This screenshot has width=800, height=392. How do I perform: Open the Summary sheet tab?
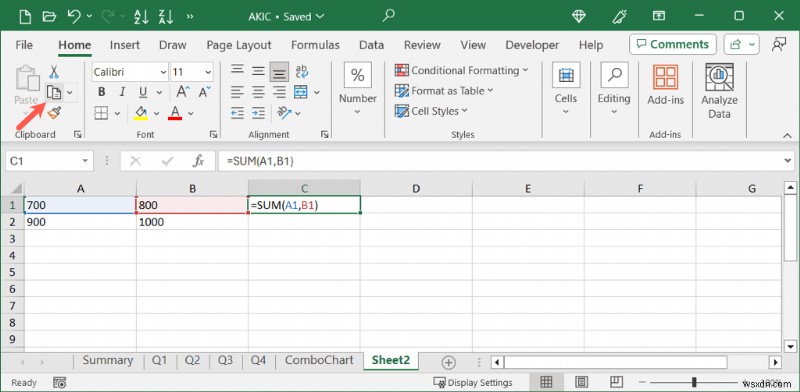pyautogui.click(x=108, y=360)
